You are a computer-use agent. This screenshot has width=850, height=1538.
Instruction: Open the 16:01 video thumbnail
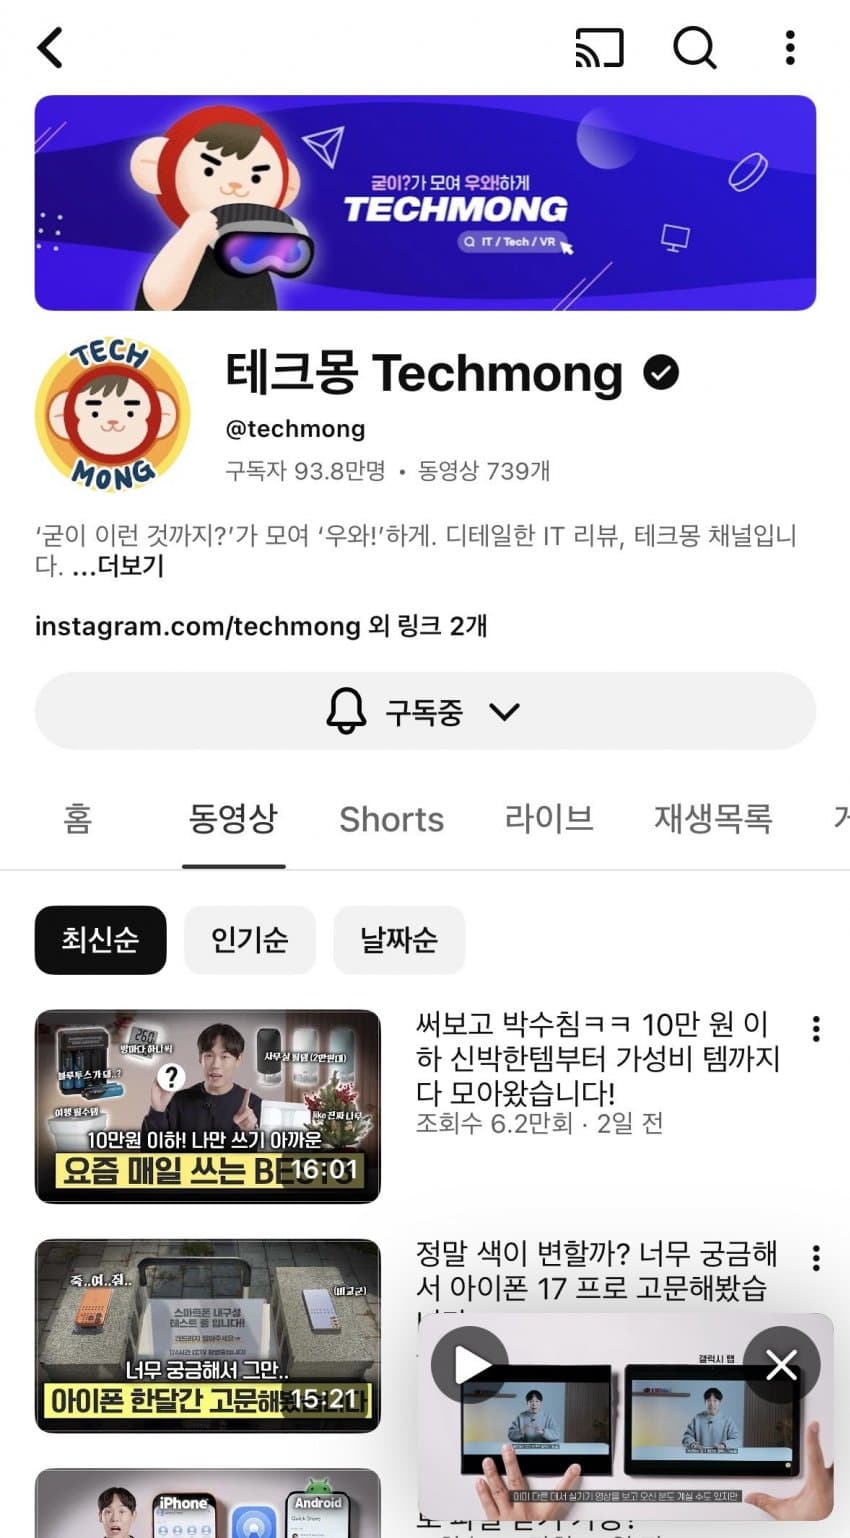208,1106
